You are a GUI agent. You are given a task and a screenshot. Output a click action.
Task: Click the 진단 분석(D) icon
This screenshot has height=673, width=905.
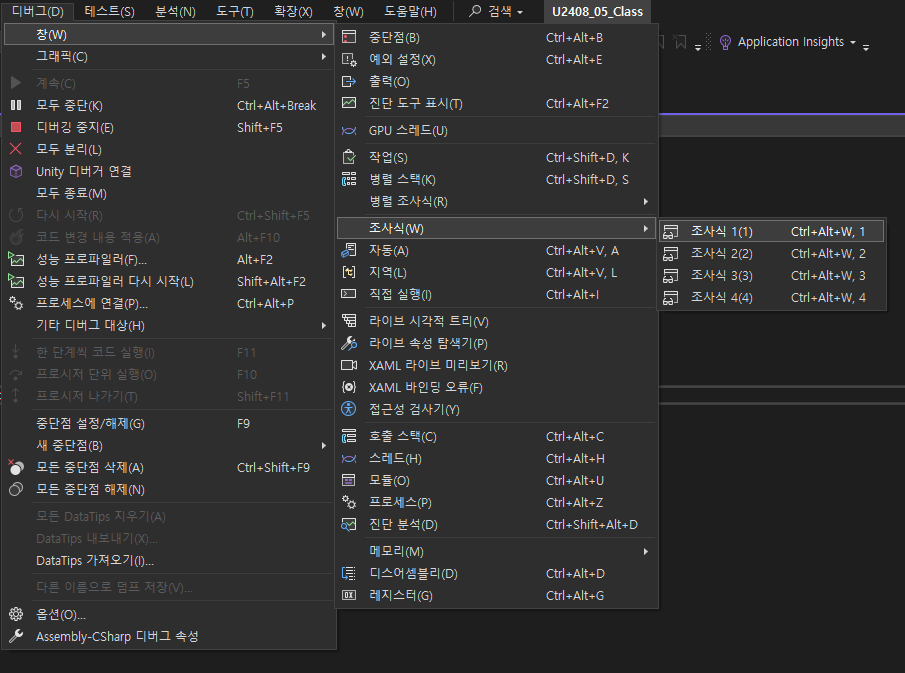(x=349, y=525)
